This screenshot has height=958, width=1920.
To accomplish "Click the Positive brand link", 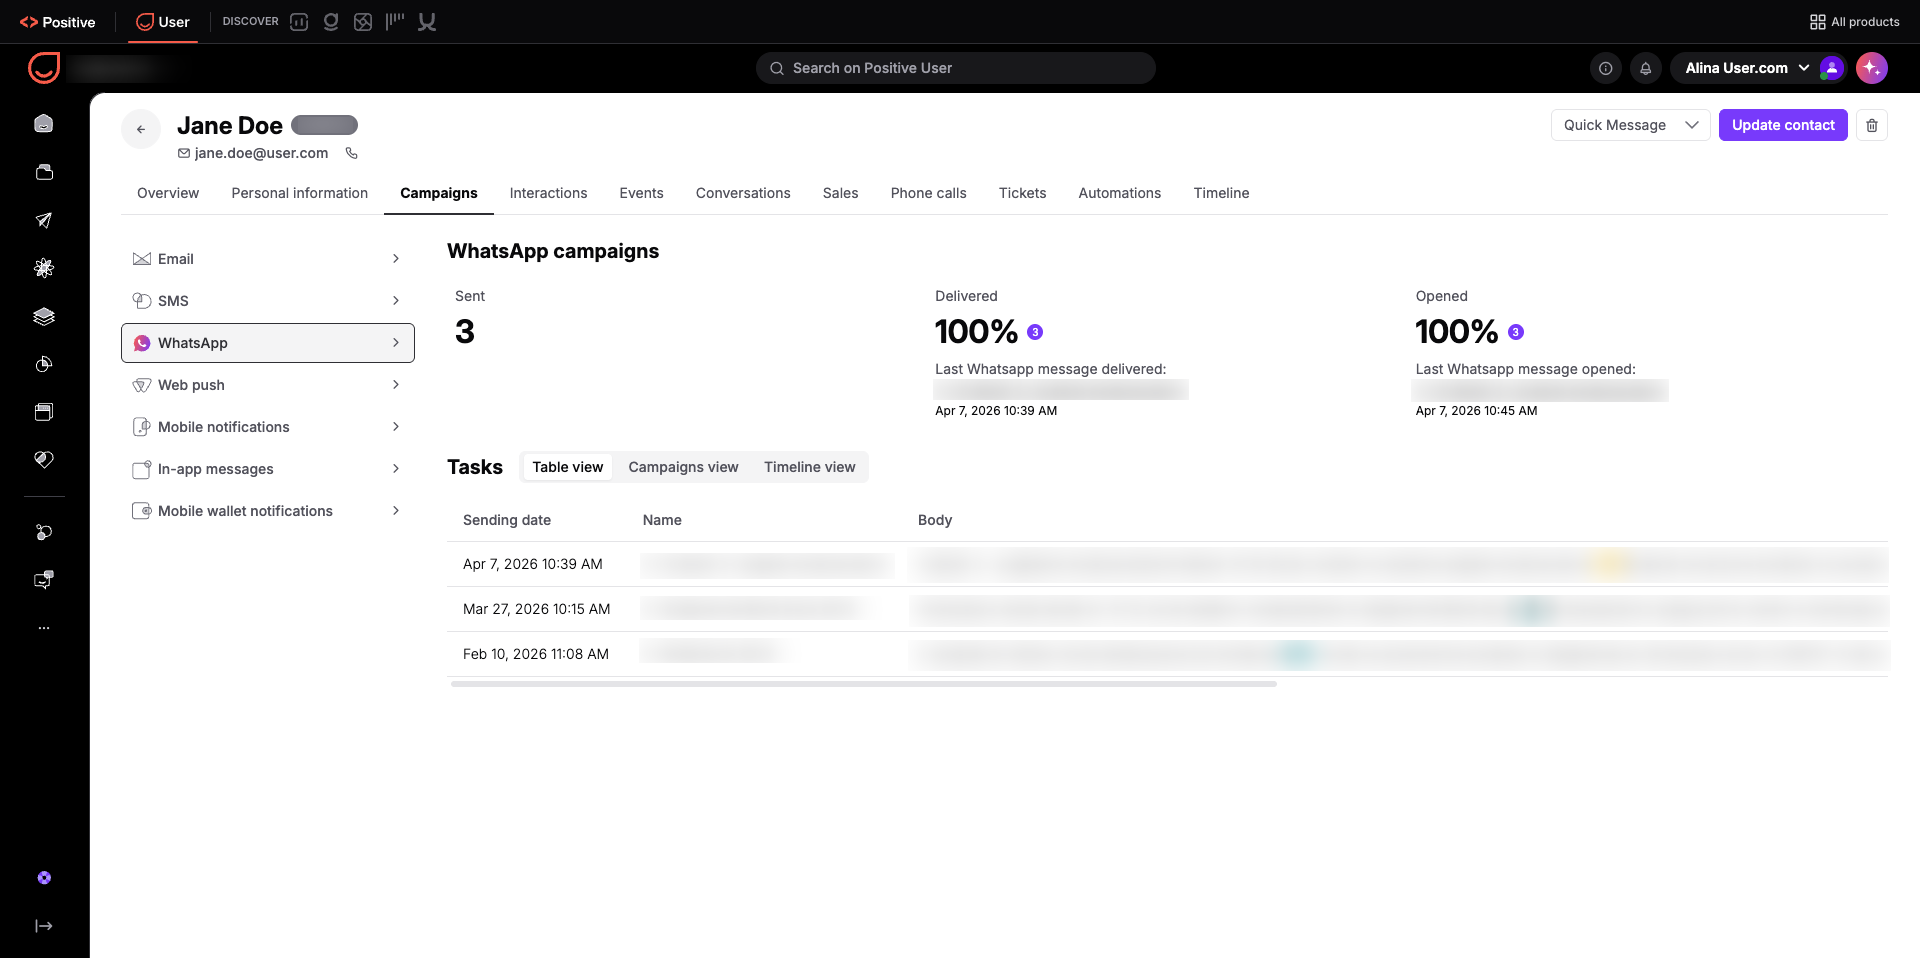I will pyautogui.click(x=58, y=22).
